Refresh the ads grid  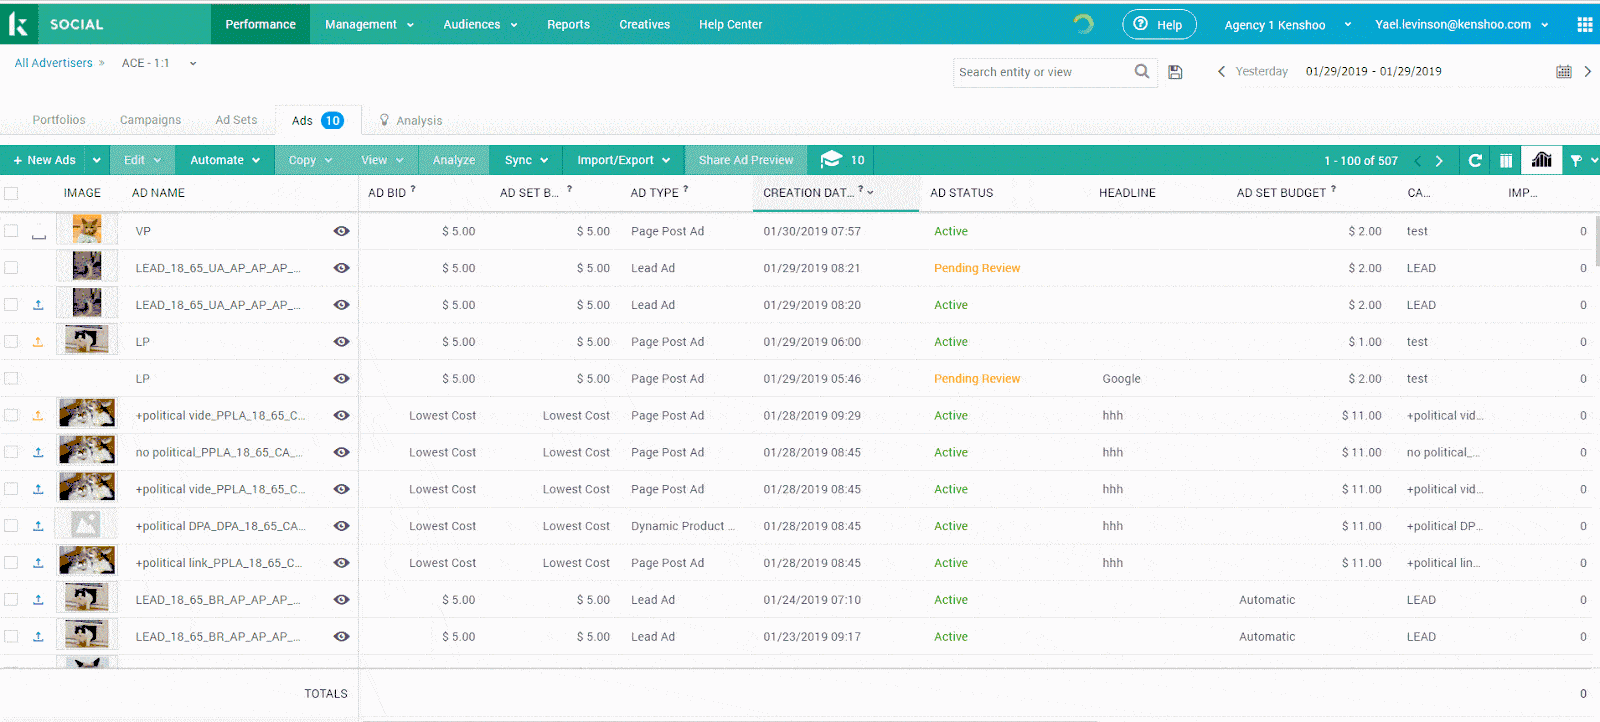pyautogui.click(x=1475, y=160)
